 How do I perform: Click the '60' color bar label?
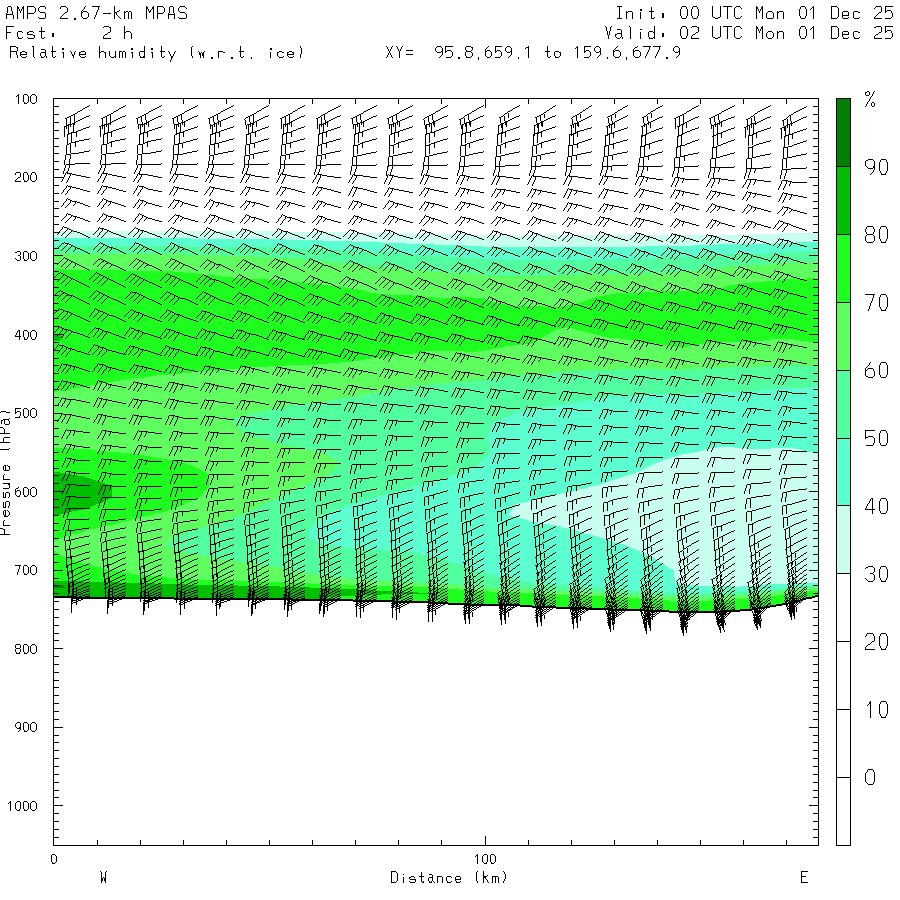(876, 371)
